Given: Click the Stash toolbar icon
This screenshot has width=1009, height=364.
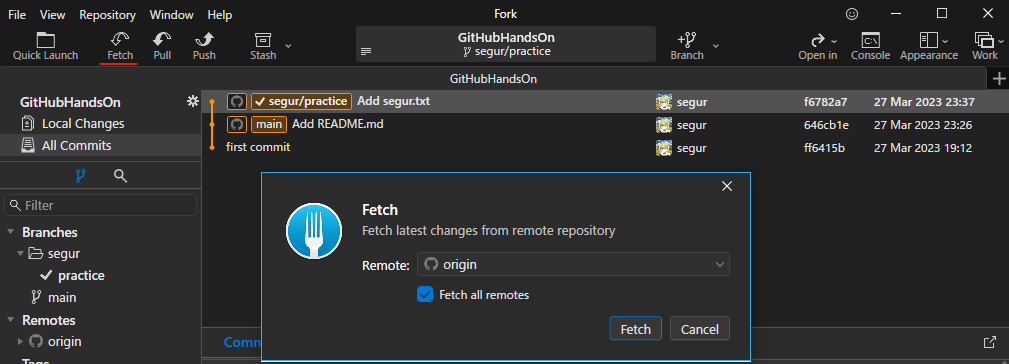Looking at the screenshot, I should click(x=263, y=46).
